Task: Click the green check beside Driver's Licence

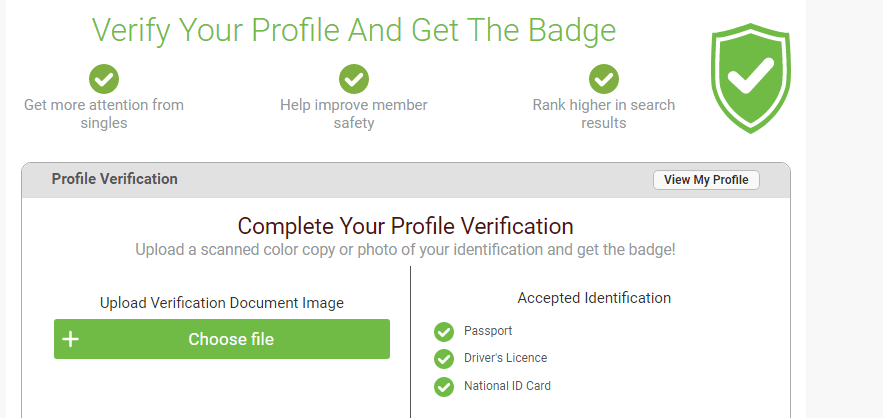Action: (444, 358)
